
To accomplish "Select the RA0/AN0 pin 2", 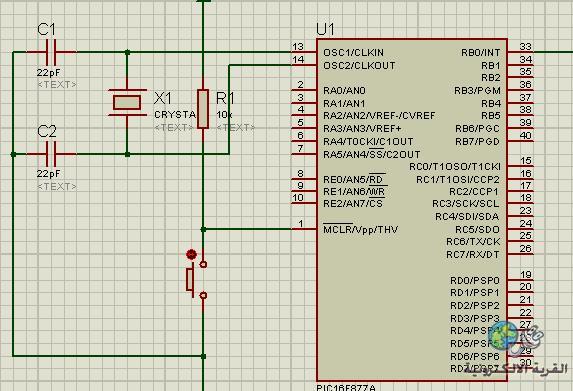I will [304, 90].
